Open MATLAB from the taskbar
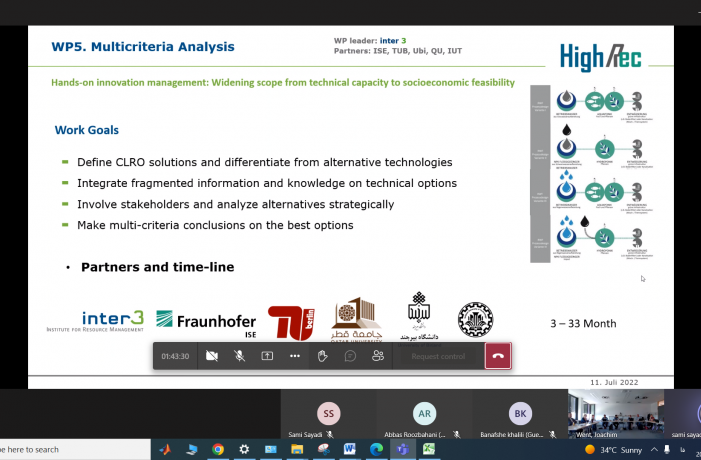Screen dimensions: 701x460 point(165,449)
